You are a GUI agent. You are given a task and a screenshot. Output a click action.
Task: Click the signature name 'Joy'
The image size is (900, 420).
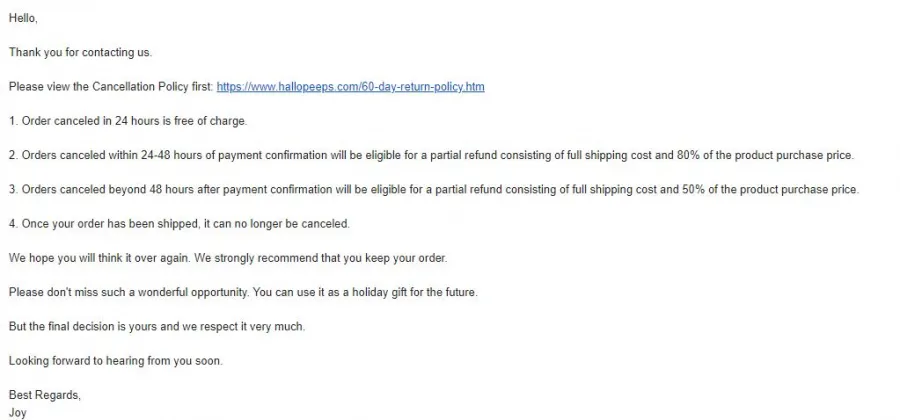coord(18,413)
